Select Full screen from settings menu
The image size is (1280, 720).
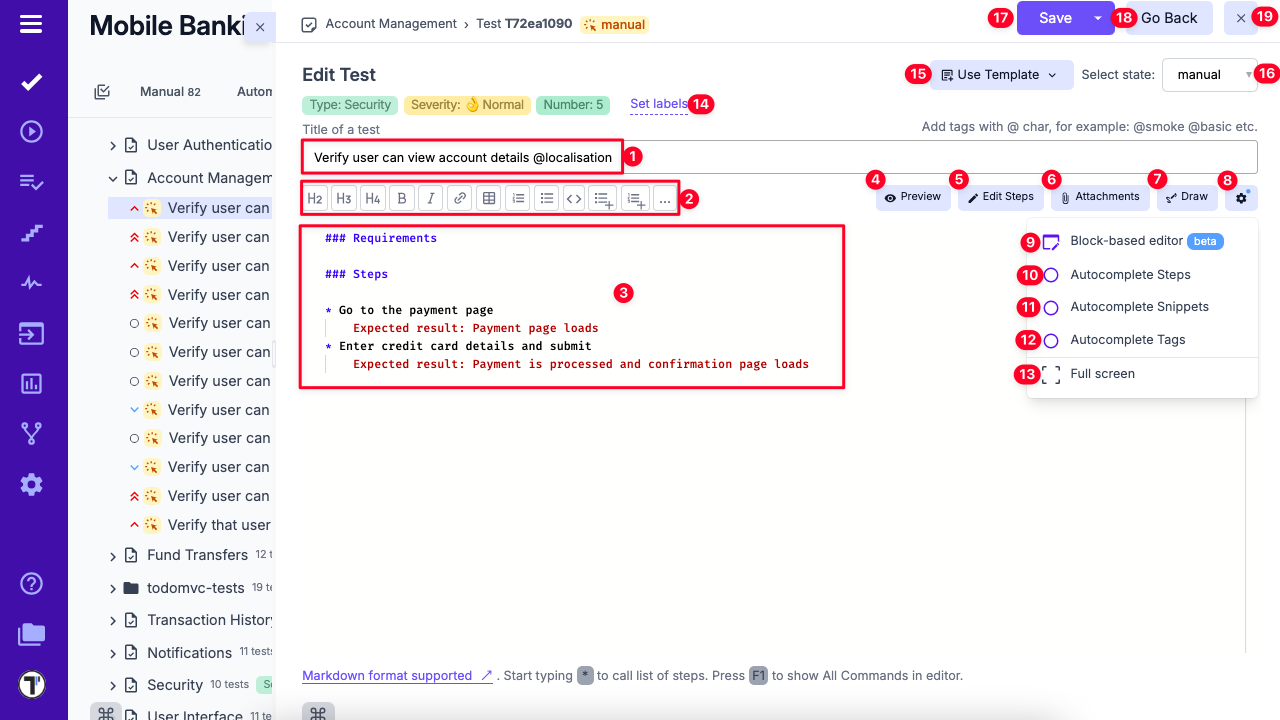[1102, 374]
